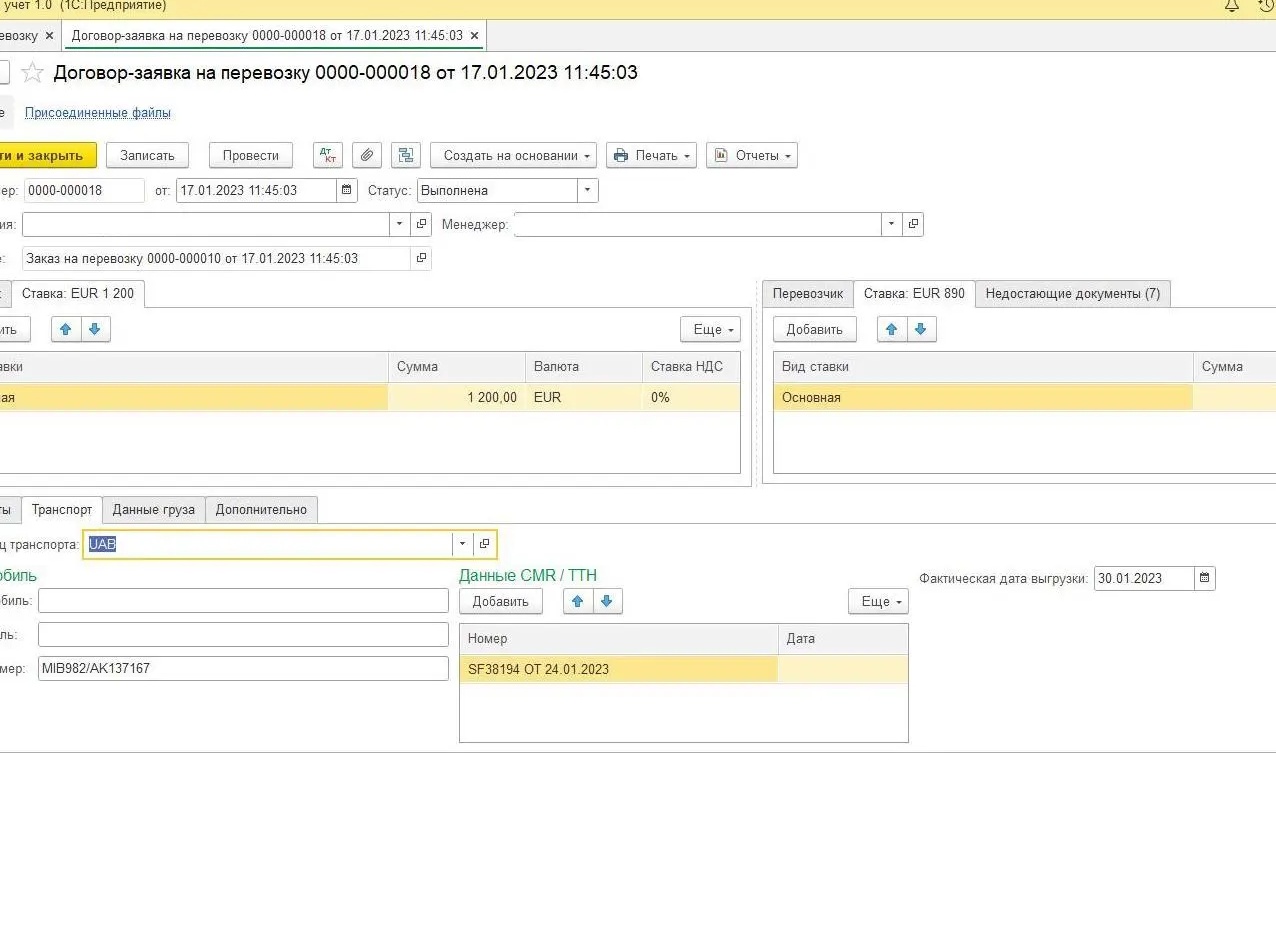Open the Менеджер linked record icon
Image resolution: width=1276 pixels, height=926 pixels.
(912, 224)
